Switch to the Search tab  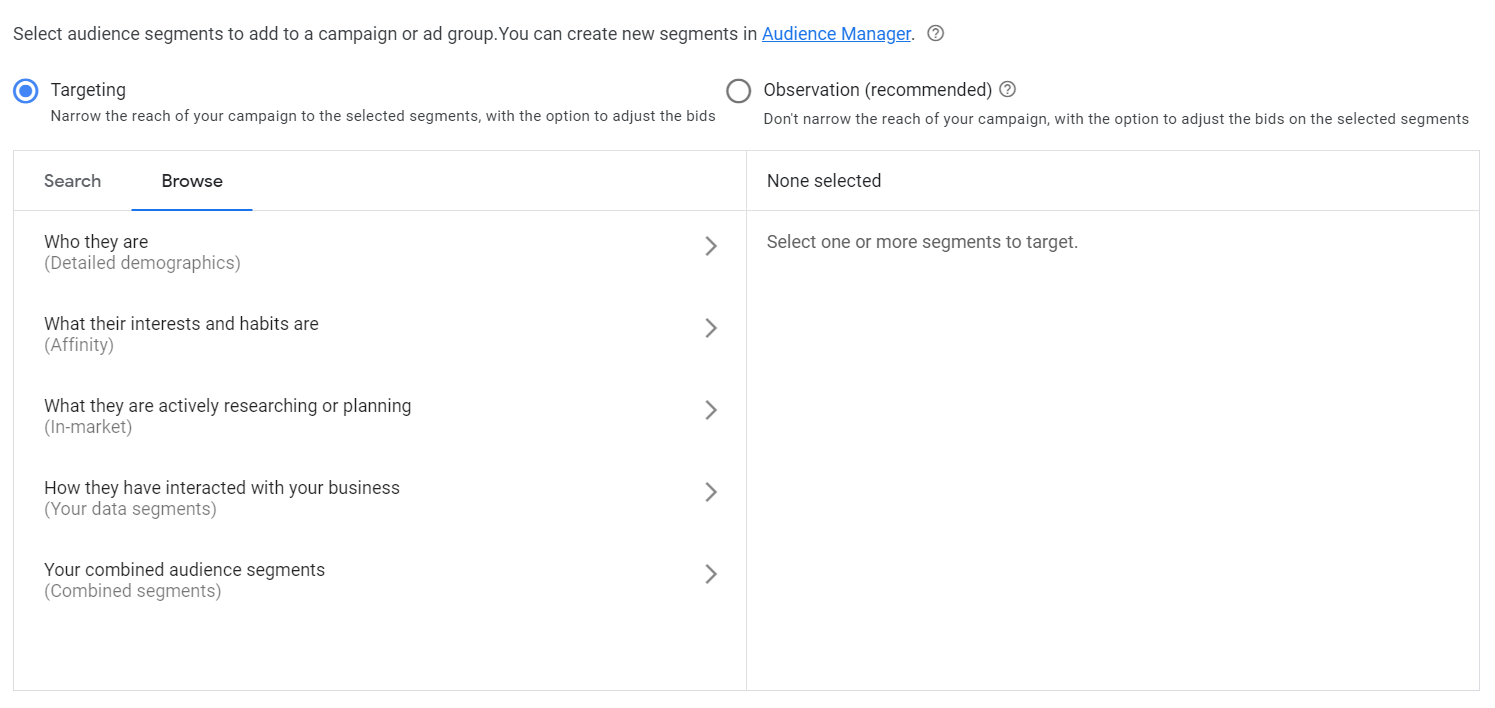click(72, 181)
